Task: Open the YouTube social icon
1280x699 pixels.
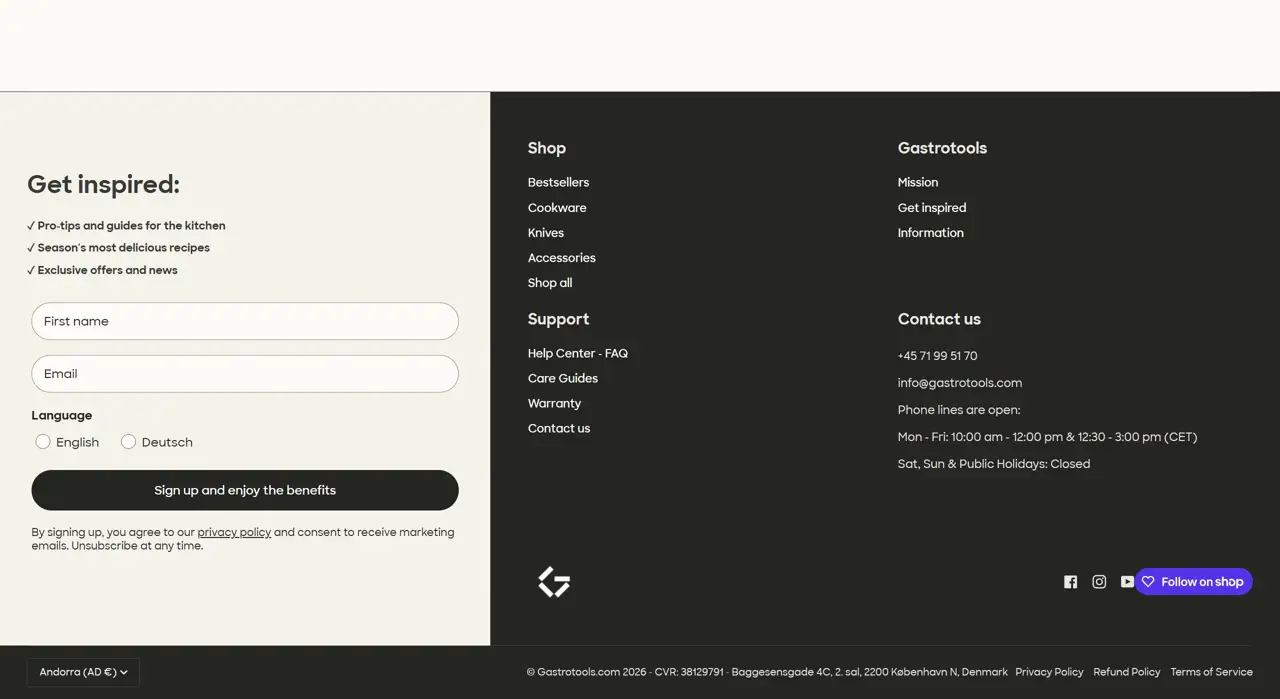Action: 1126,582
